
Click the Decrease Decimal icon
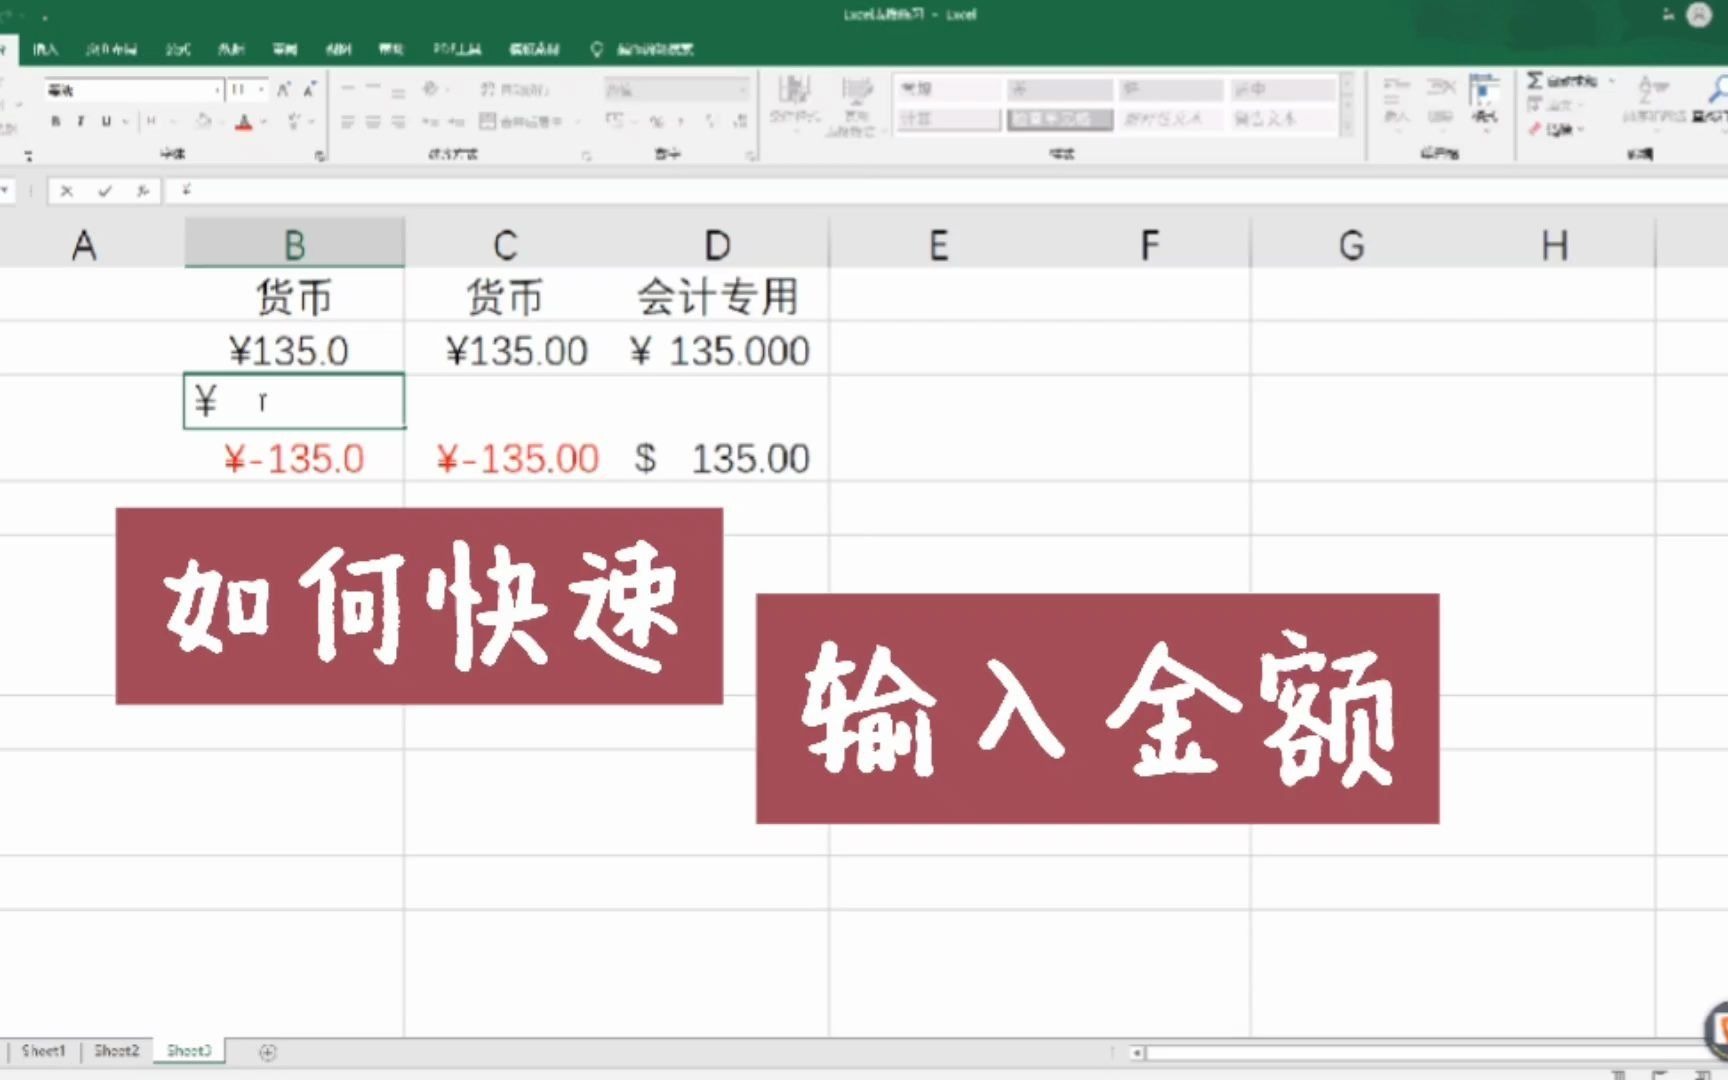point(740,121)
